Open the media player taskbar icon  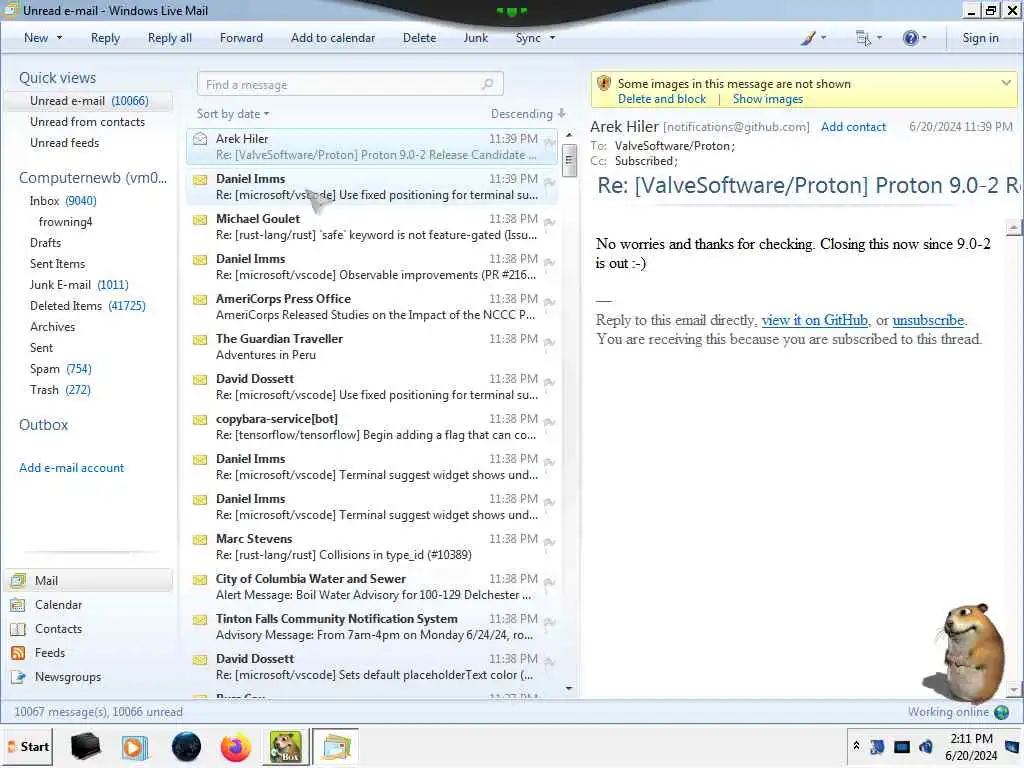(x=135, y=746)
